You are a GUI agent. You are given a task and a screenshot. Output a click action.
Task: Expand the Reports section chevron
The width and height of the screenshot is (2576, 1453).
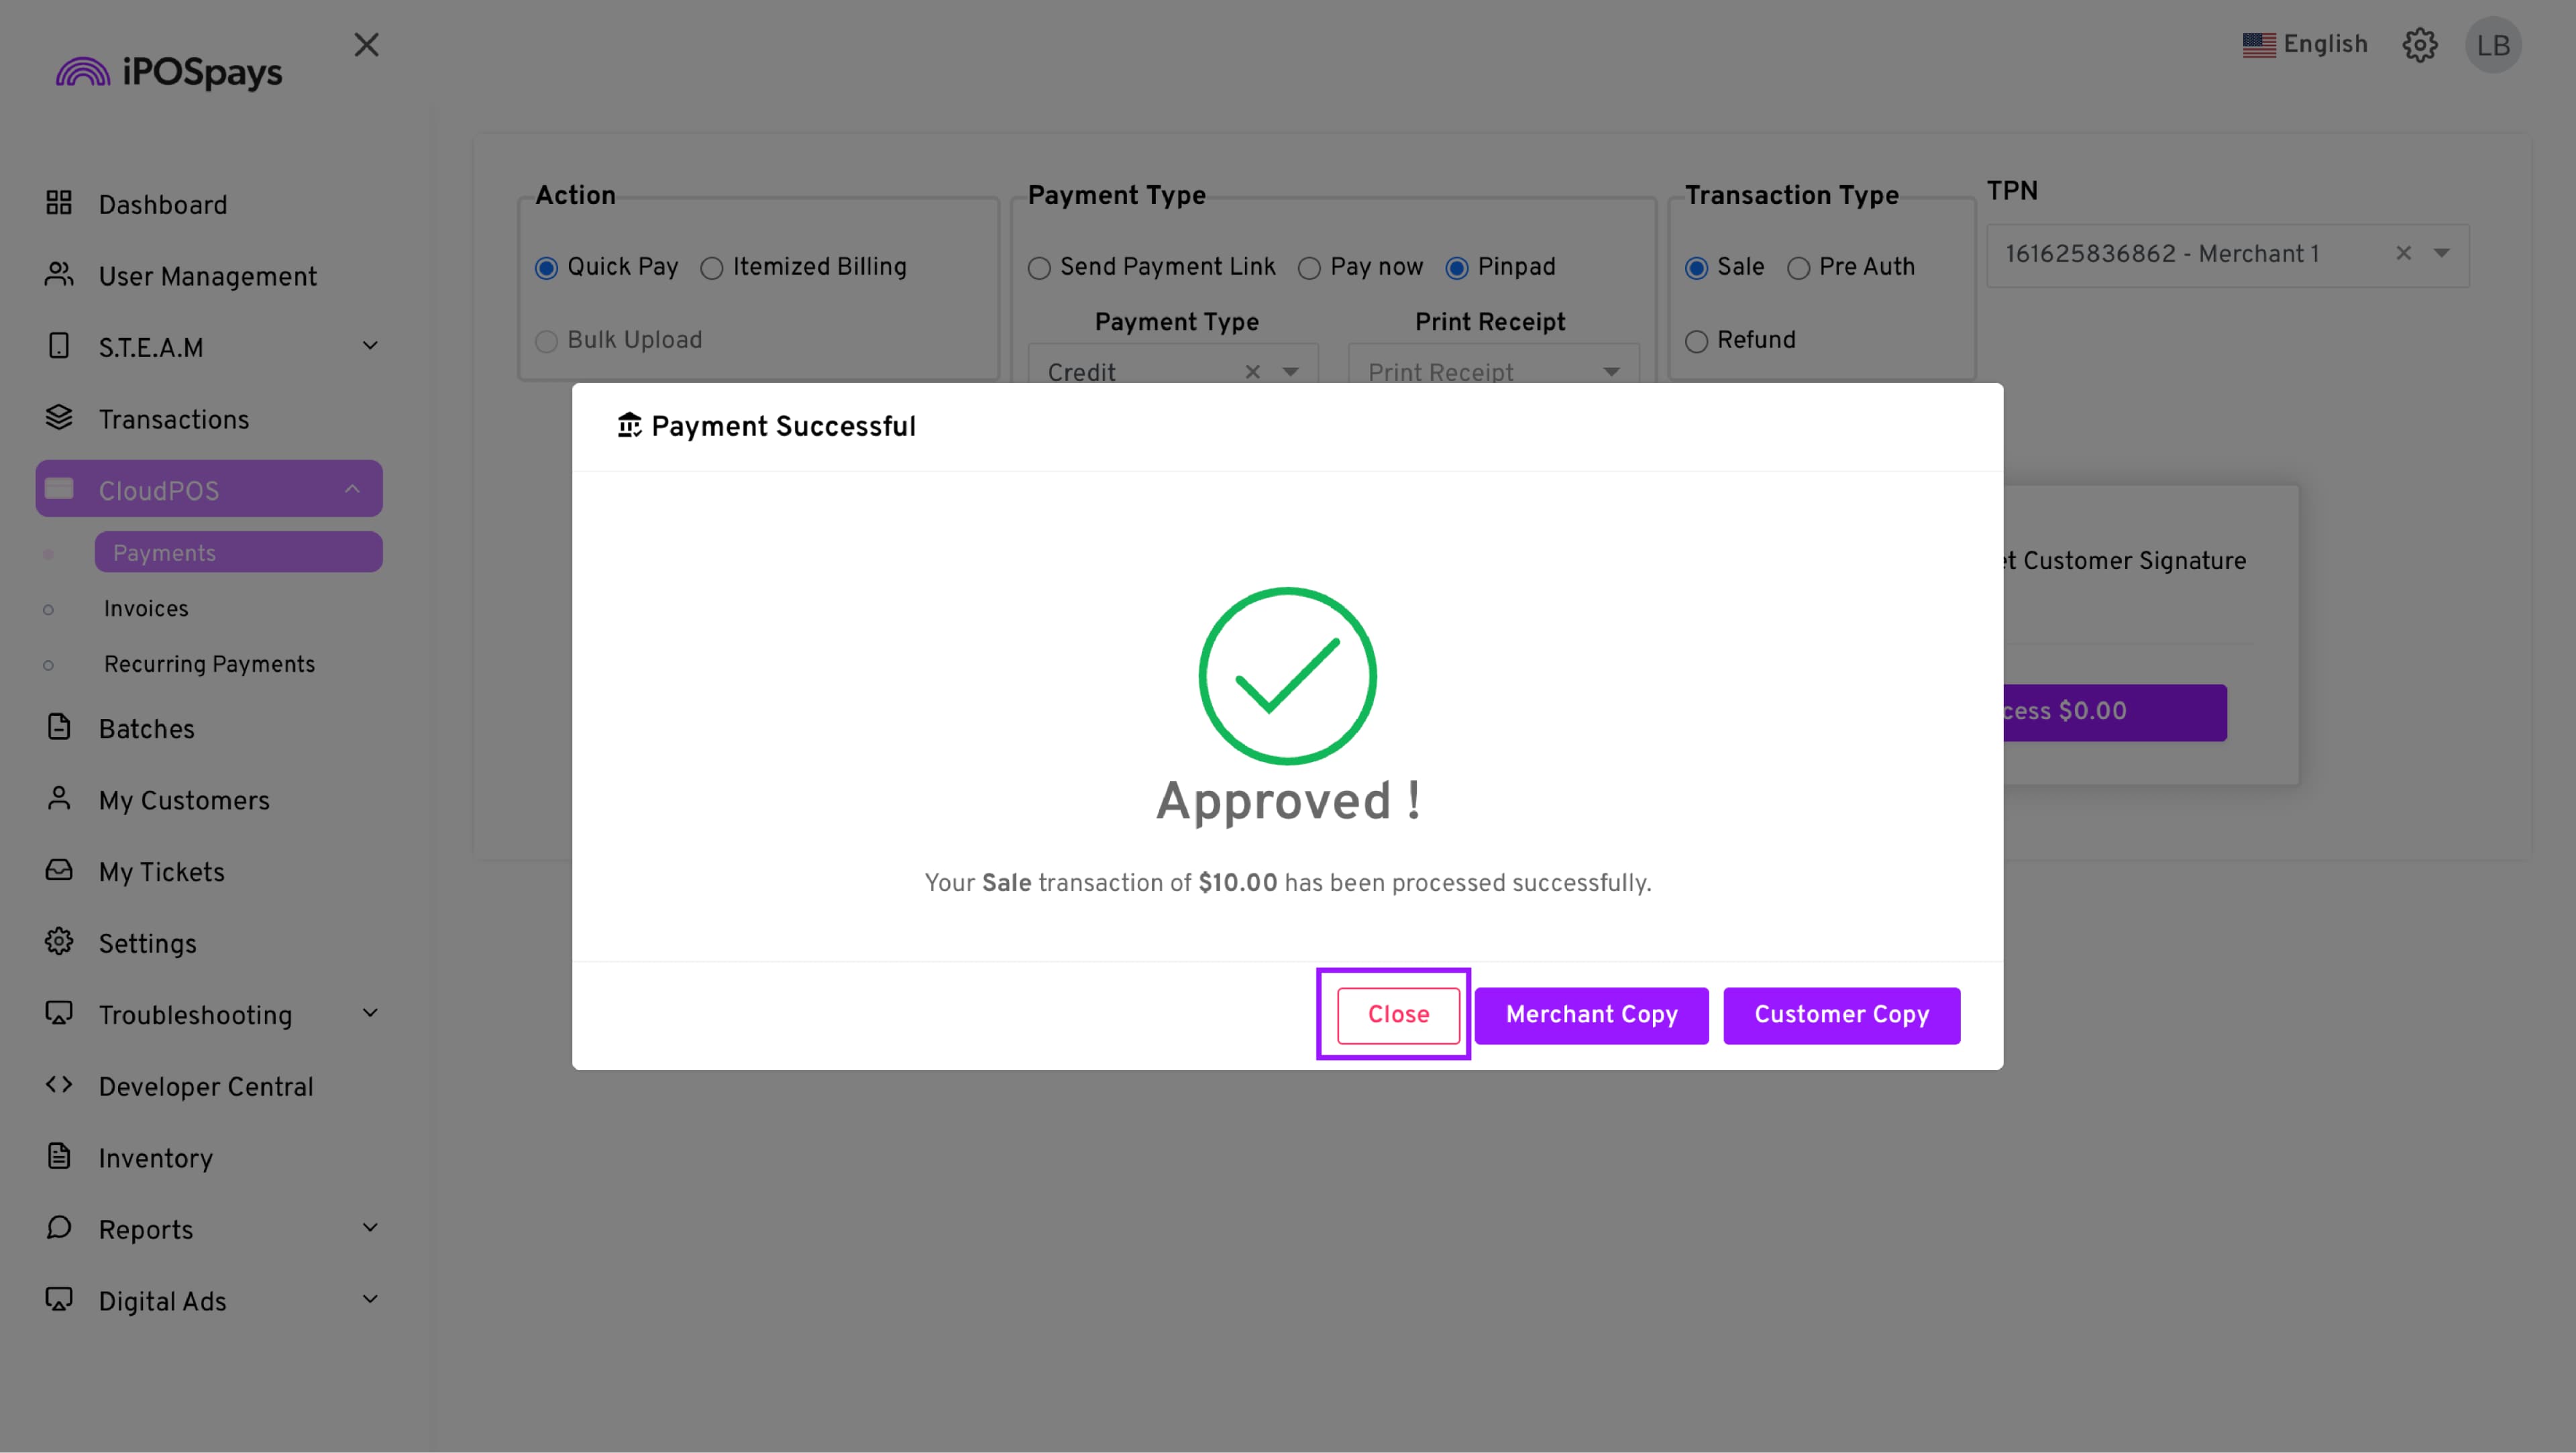pos(370,1228)
